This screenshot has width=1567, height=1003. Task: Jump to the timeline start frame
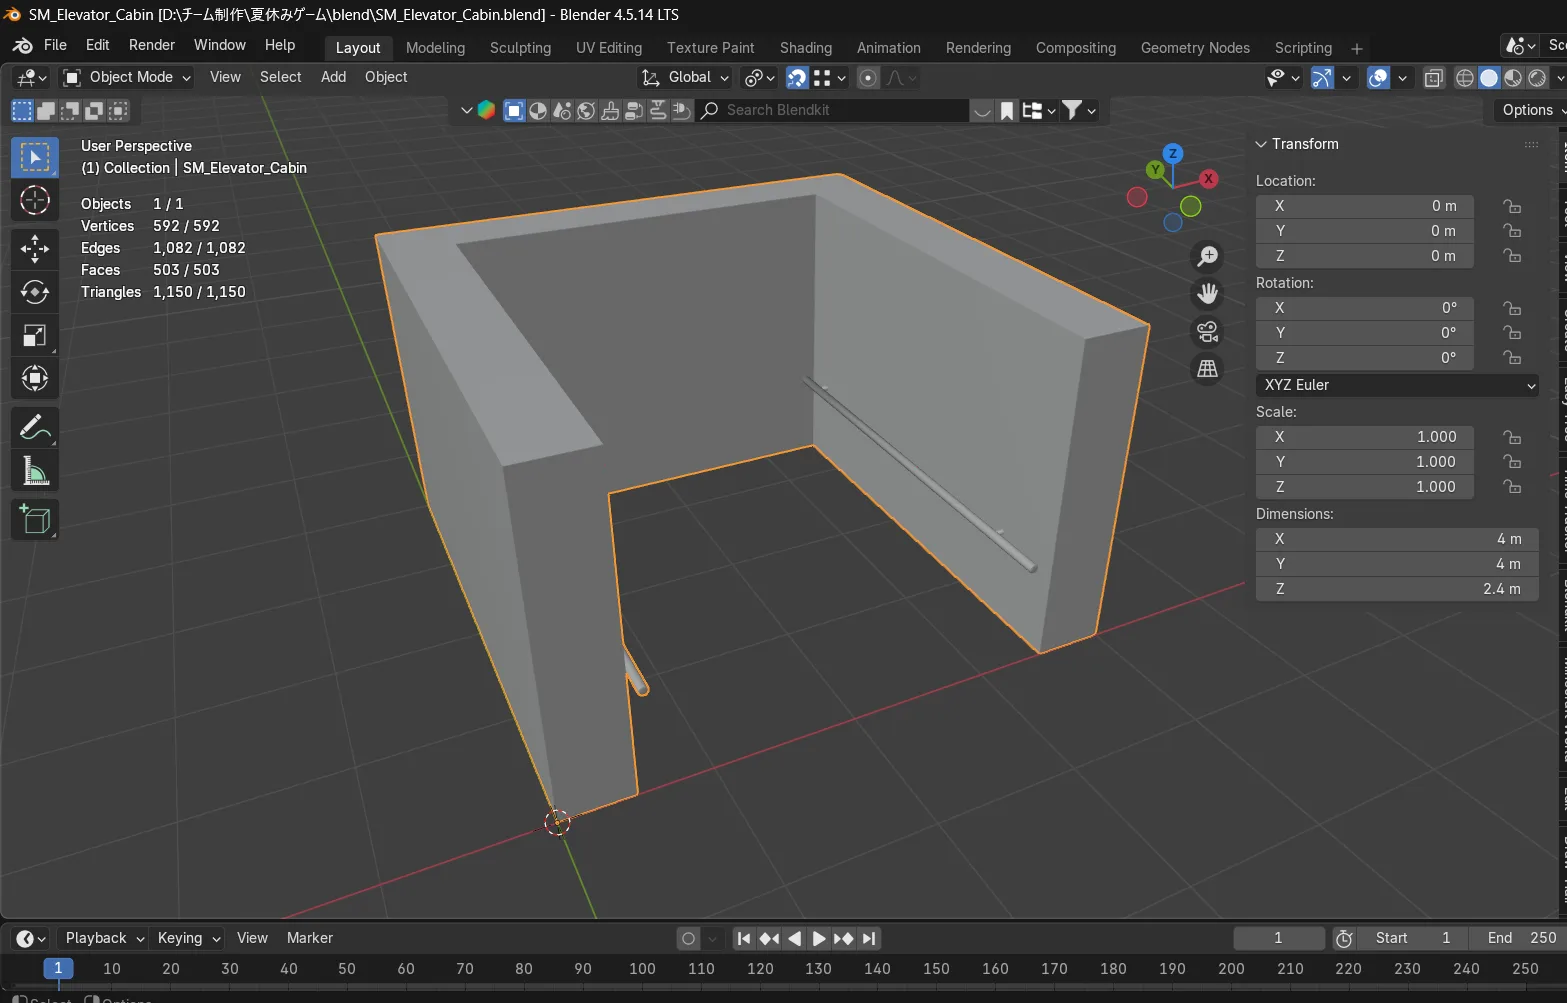click(x=743, y=938)
